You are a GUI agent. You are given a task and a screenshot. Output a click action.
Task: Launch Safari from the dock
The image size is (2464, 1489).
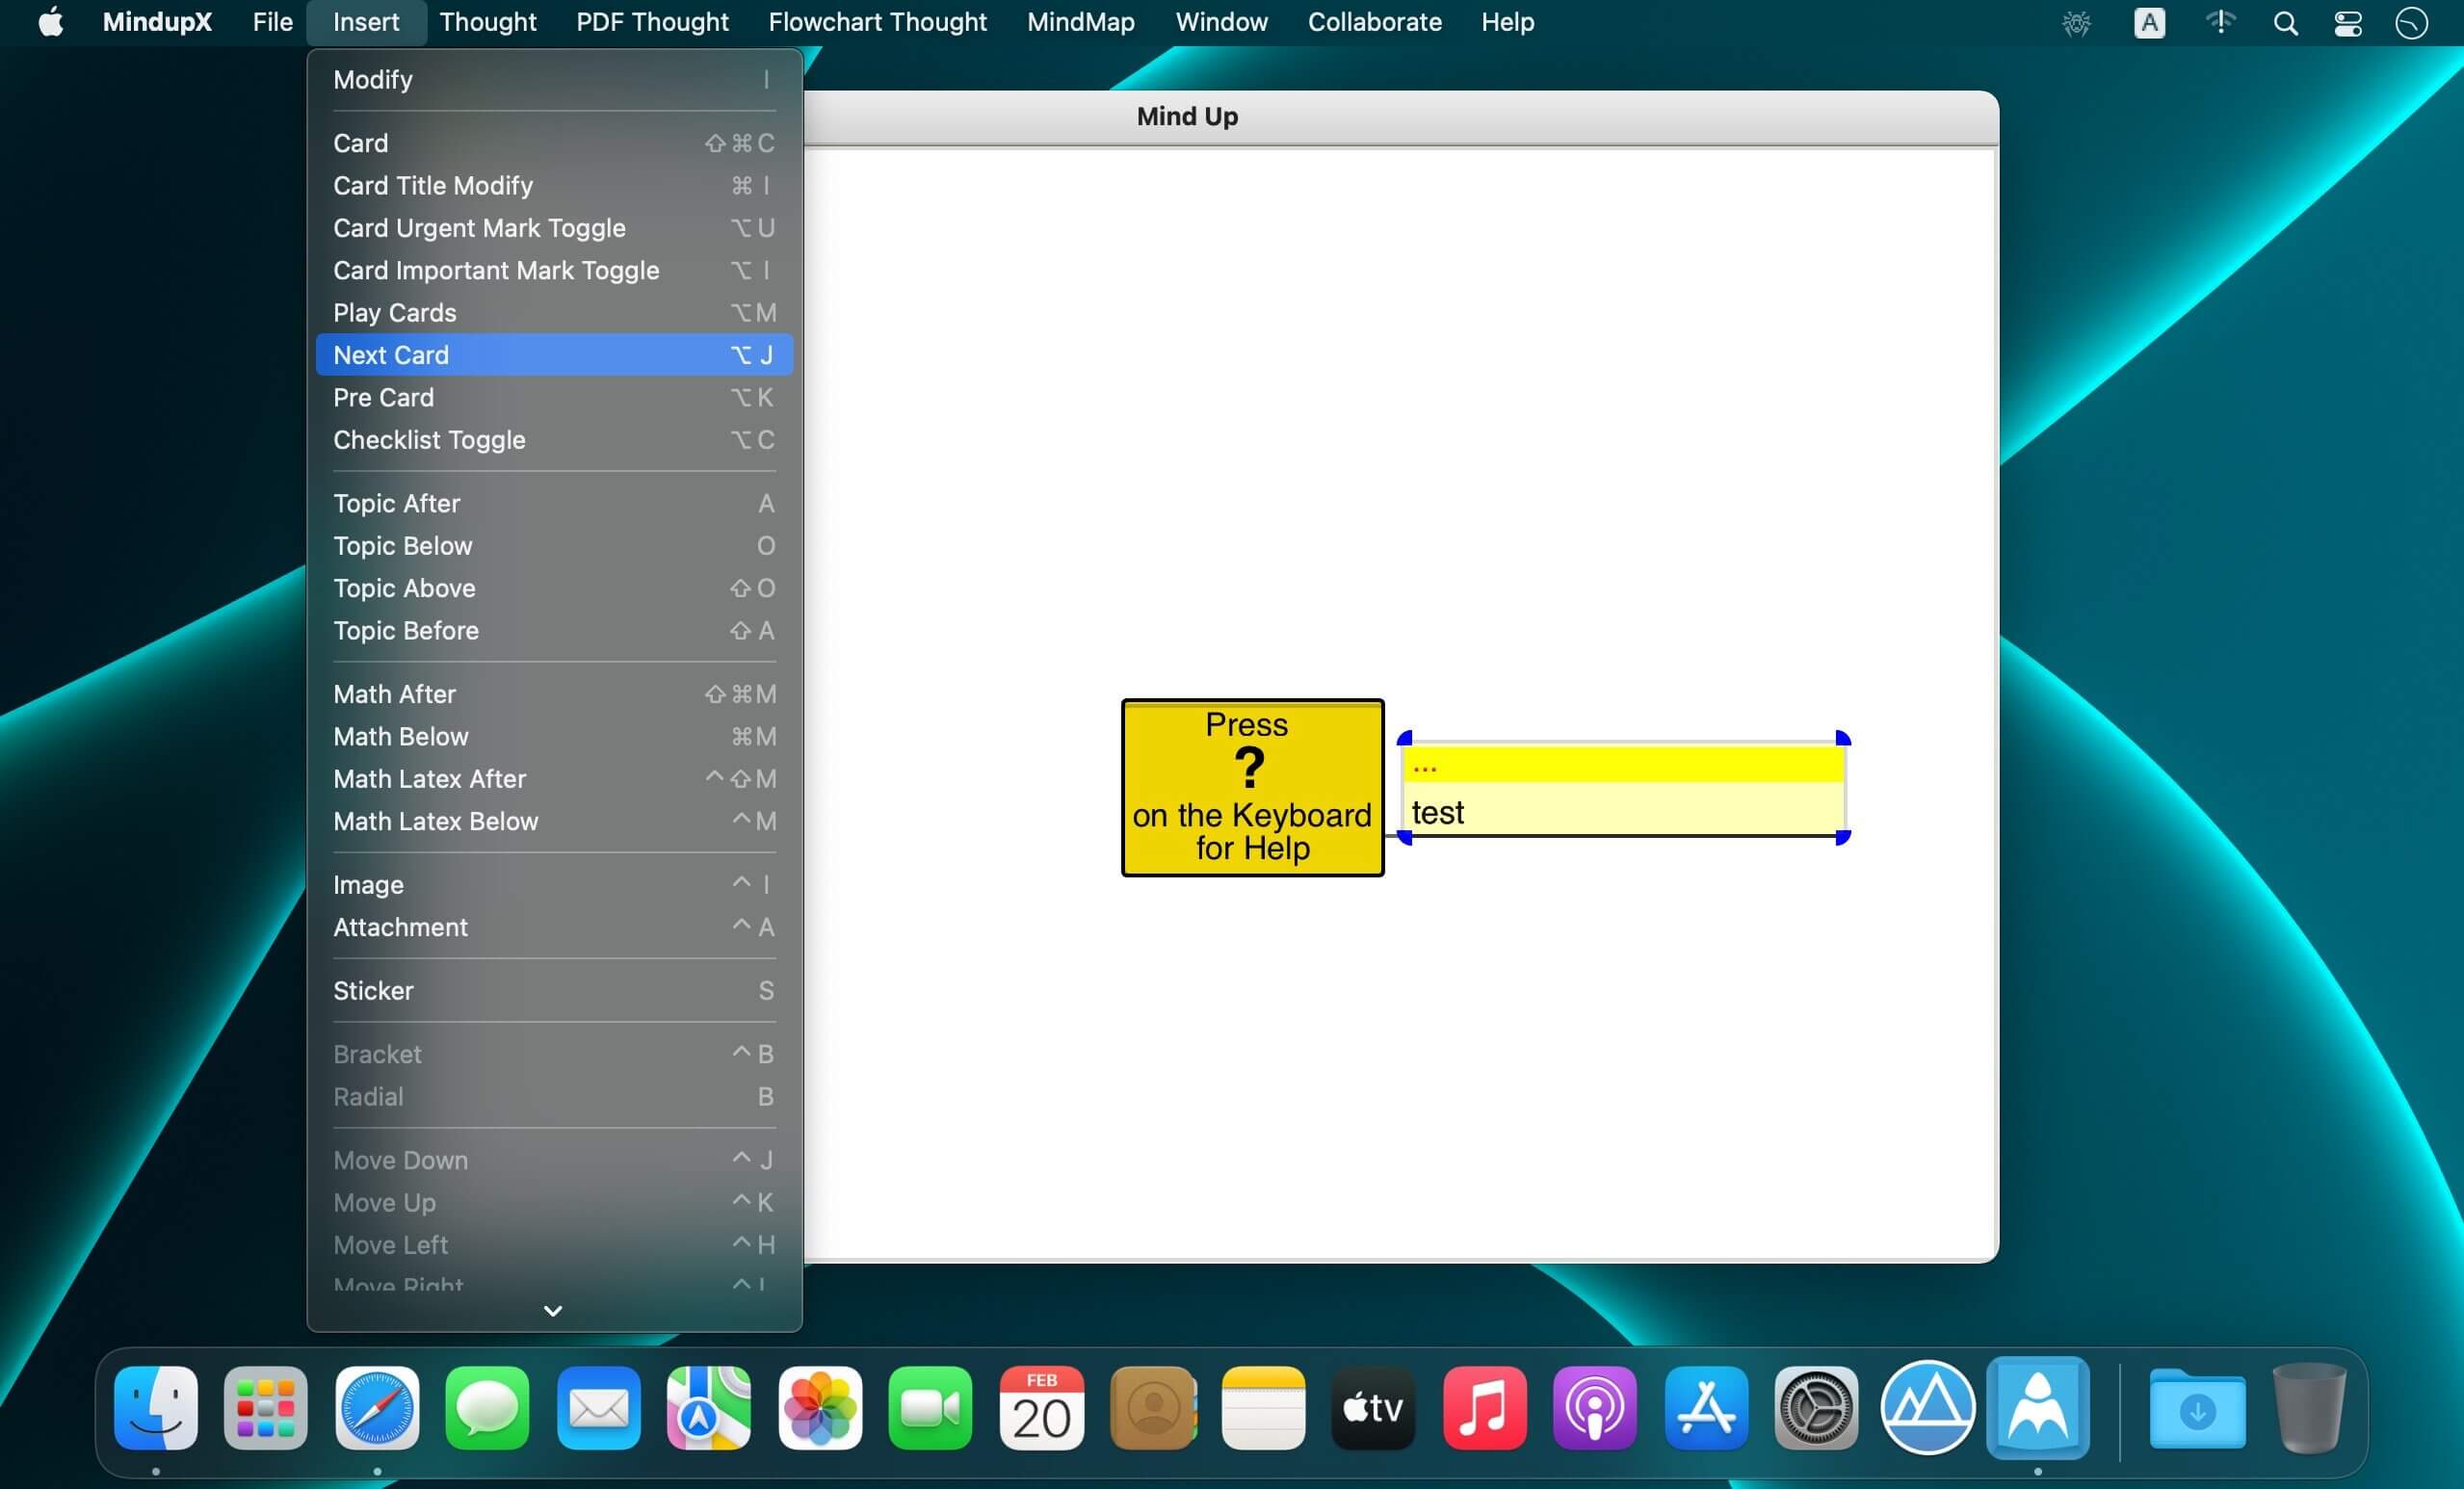[x=377, y=1407]
